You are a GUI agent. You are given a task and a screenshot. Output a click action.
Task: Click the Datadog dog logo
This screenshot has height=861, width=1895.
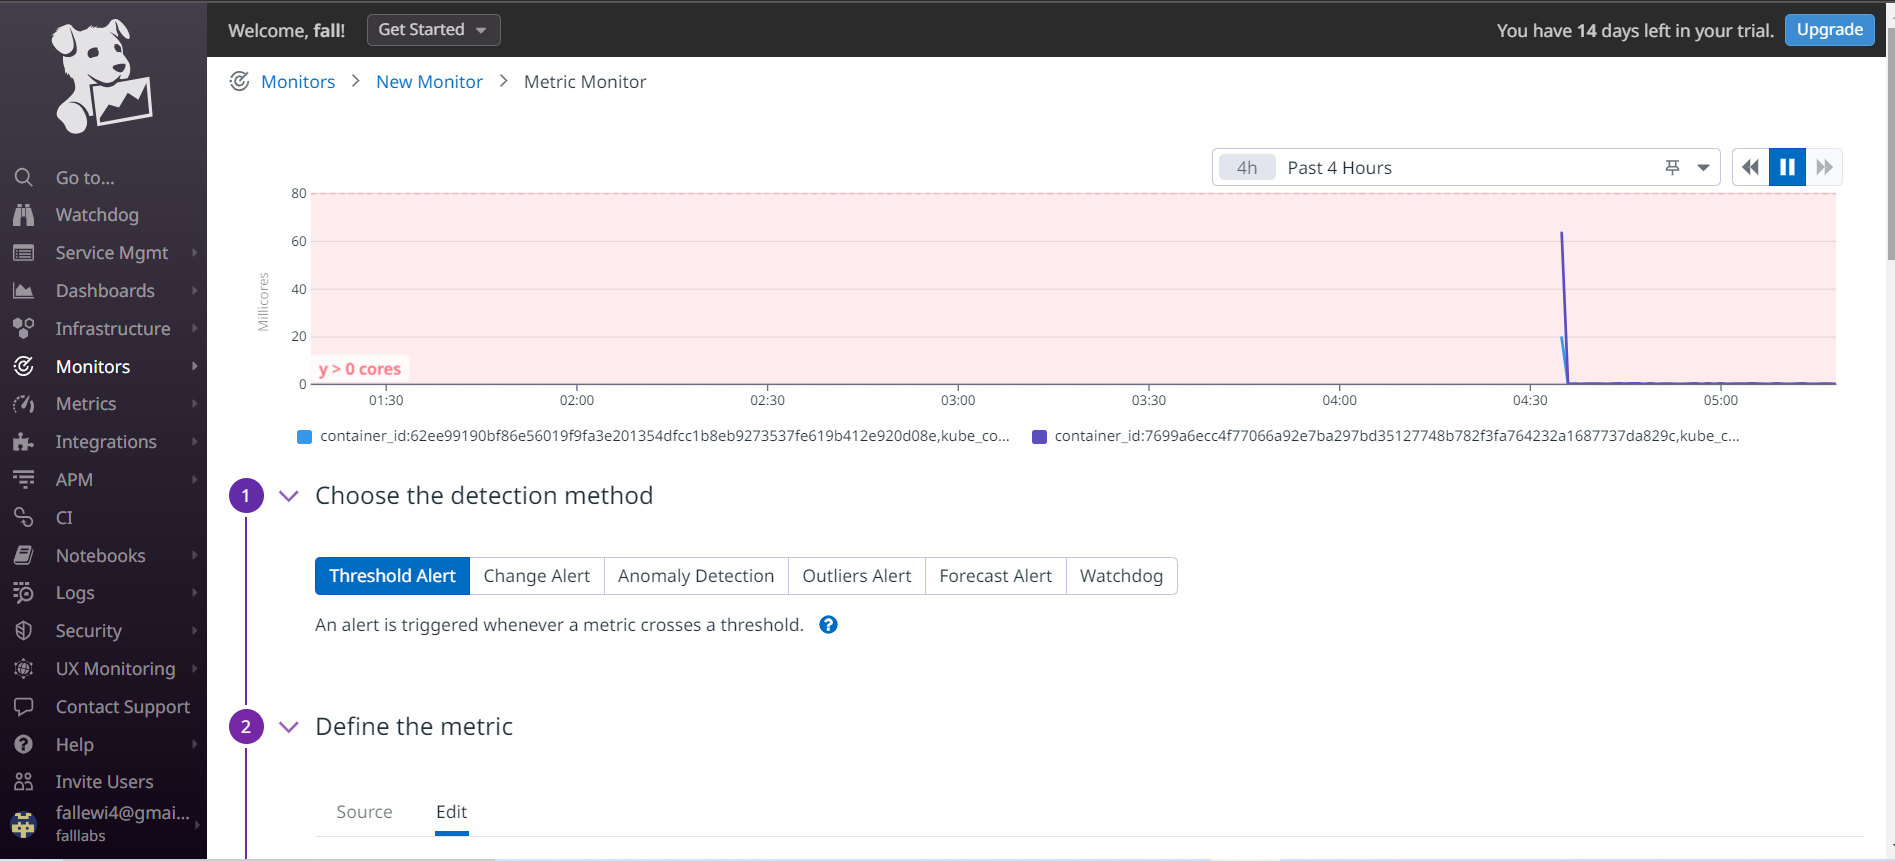tap(102, 77)
